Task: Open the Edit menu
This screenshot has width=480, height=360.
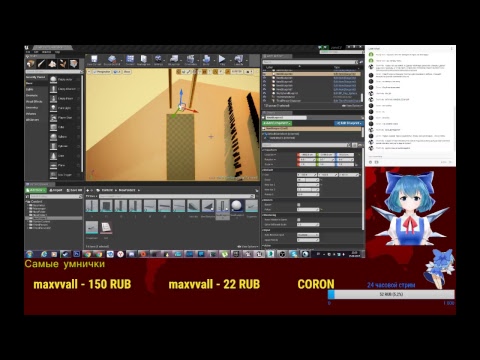Action: coord(36,52)
